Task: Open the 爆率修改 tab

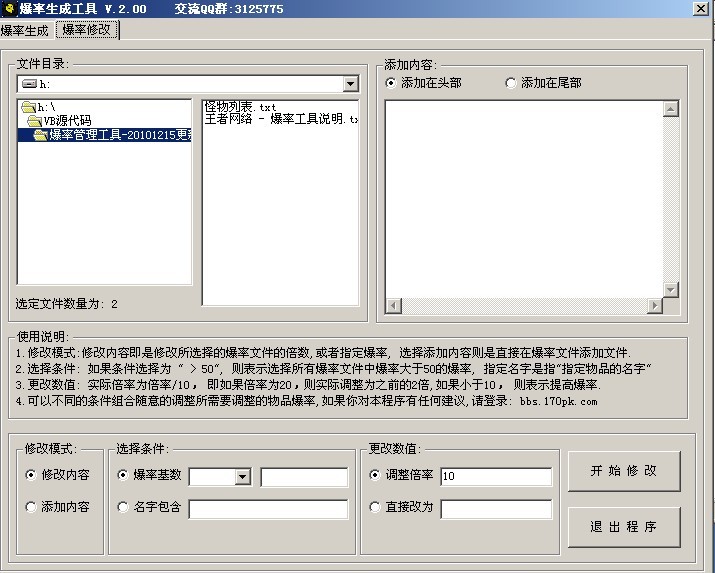Action: [x=87, y=31]
